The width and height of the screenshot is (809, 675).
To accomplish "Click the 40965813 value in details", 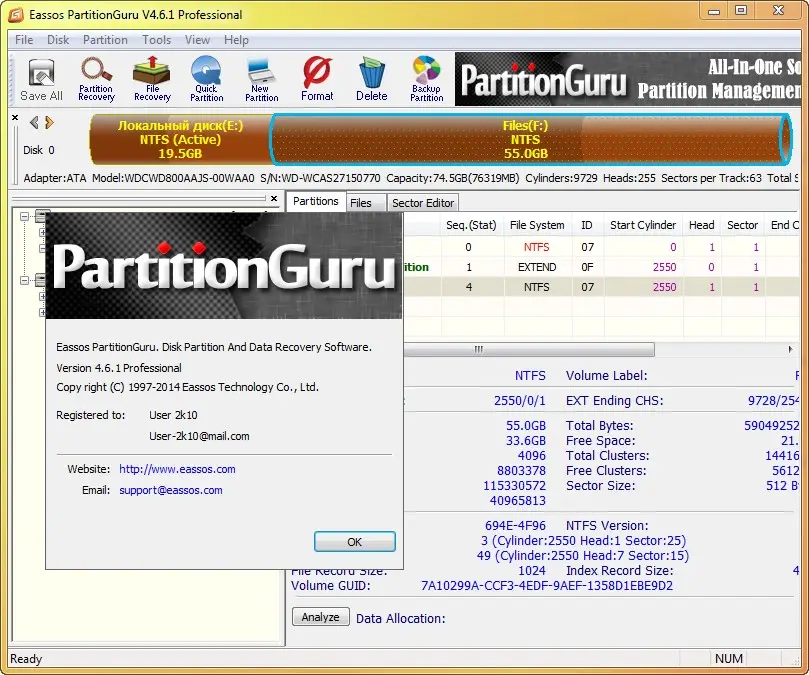I will point(517,501).
